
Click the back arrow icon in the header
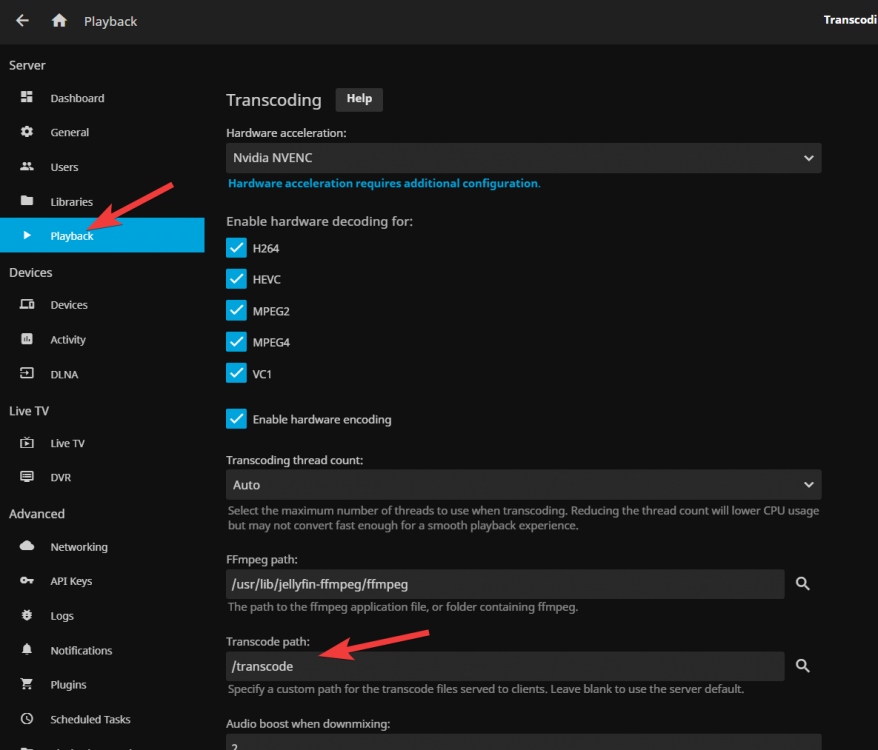22,21
